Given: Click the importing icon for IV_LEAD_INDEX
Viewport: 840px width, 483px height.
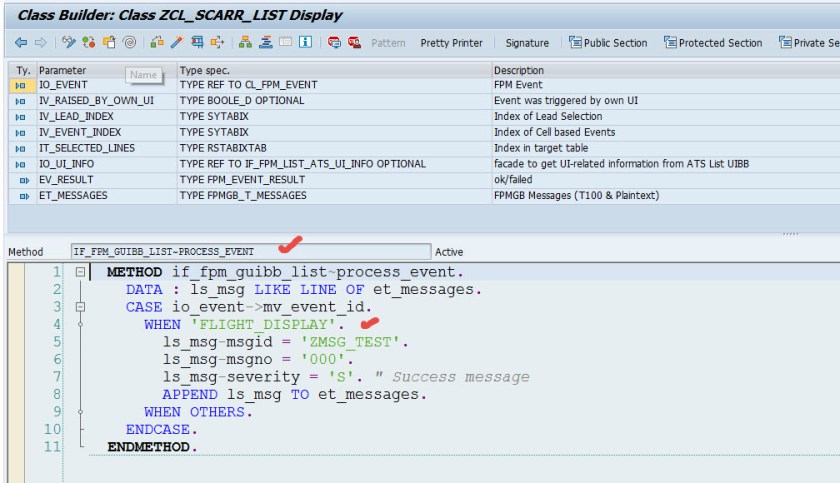Looking at the screenshot, I should (20, 117).
